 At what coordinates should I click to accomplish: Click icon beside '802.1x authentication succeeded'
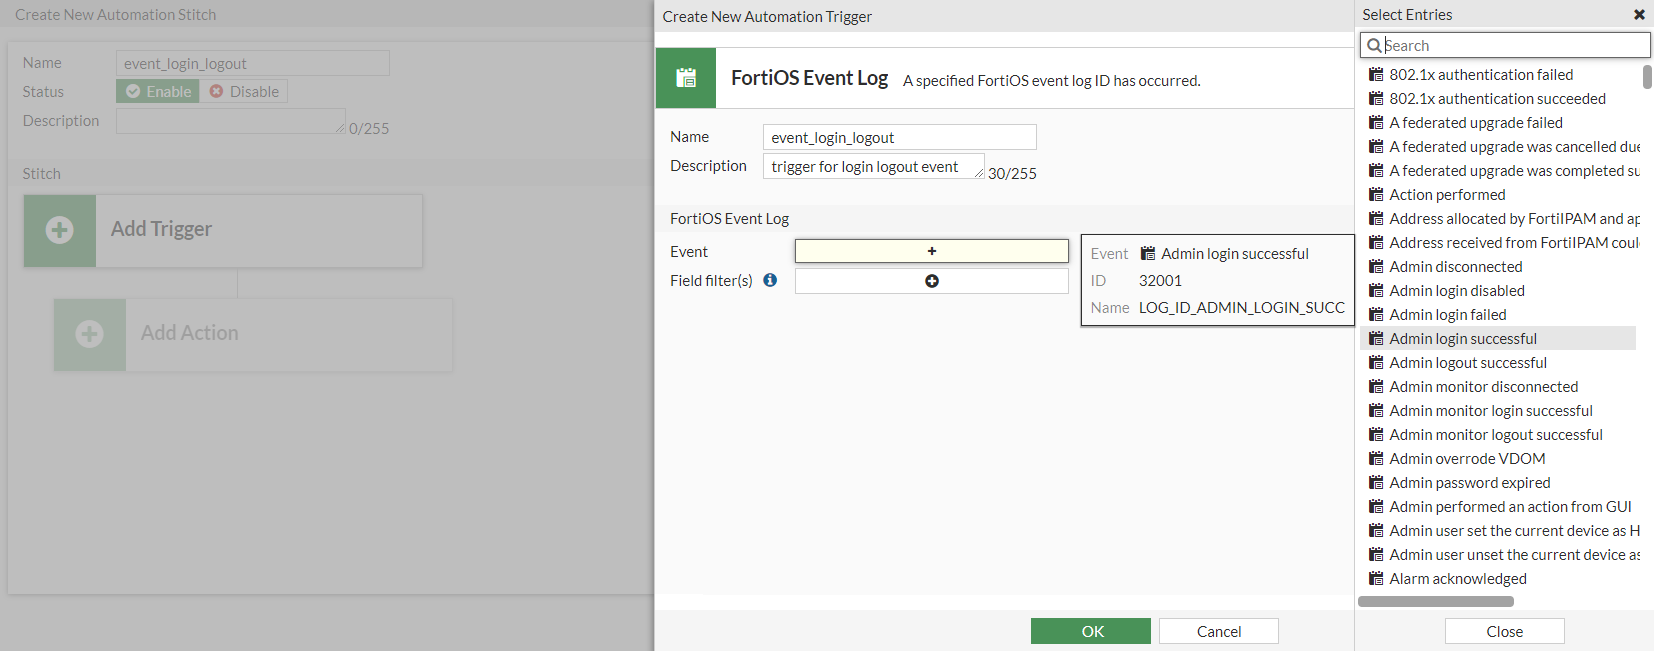pyautogui.click(x=1376, y=98)
